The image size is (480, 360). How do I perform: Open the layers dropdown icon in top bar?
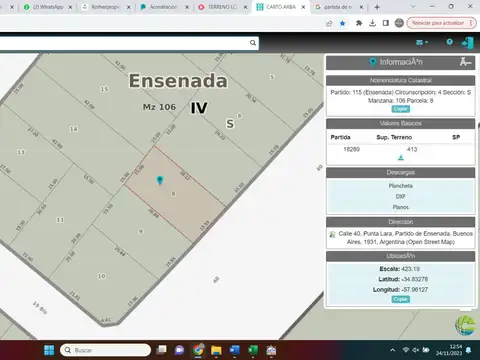422,42
